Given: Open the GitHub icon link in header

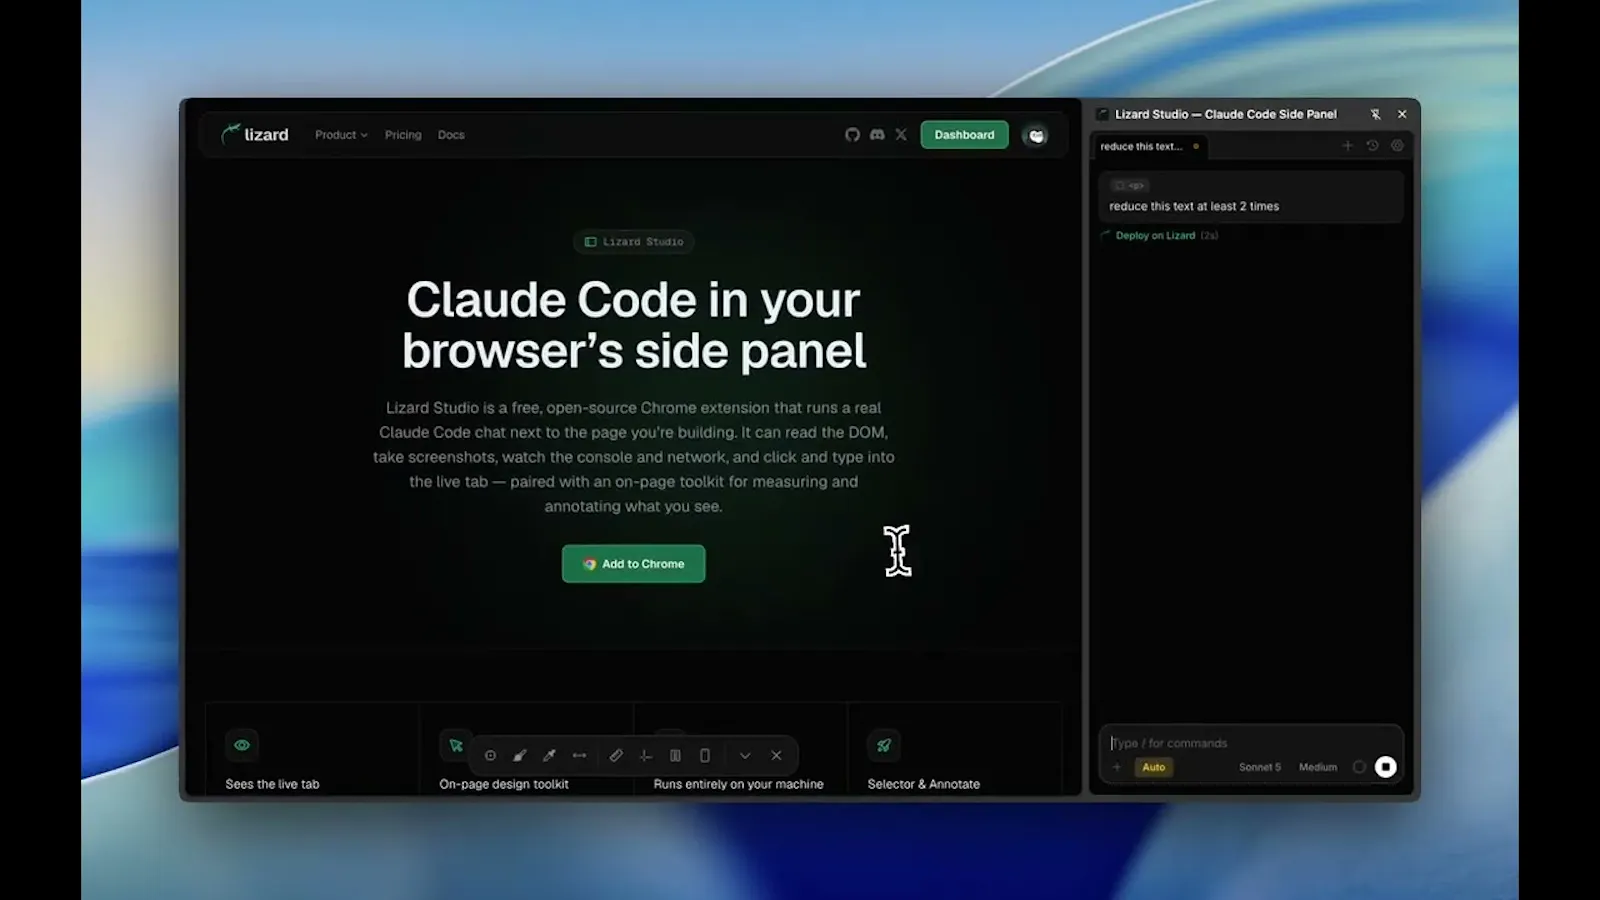Looking at the screenshot, I should click(852, 135).
